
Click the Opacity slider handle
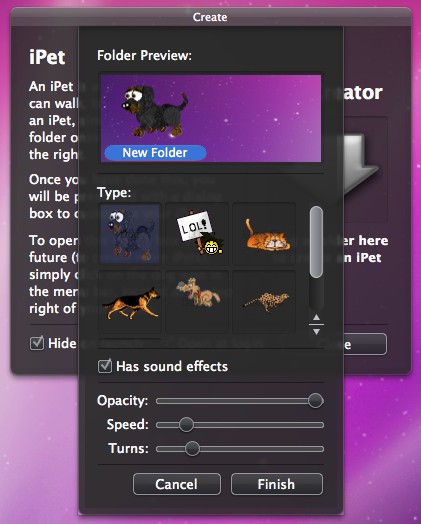pyautogui.click(x=315, y=401)
